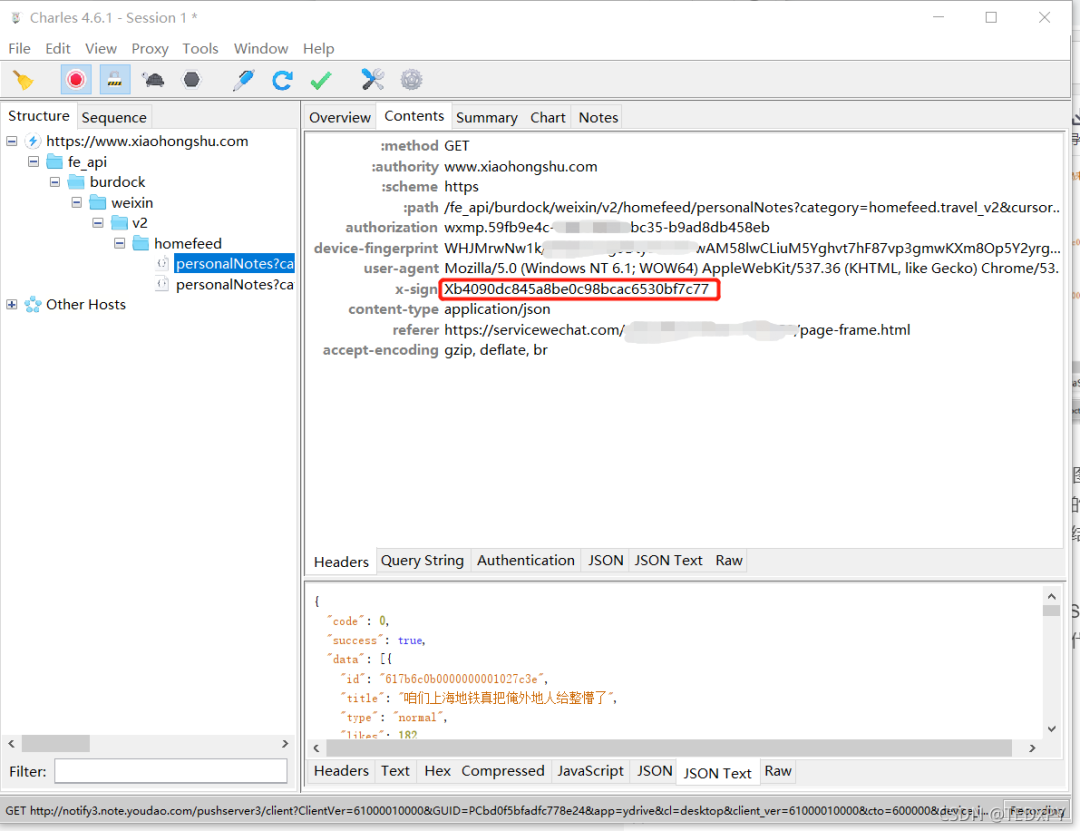Open the Tools menu
Image resolution: width=1080 pixels, height=831 pixels.
[200, 48]
